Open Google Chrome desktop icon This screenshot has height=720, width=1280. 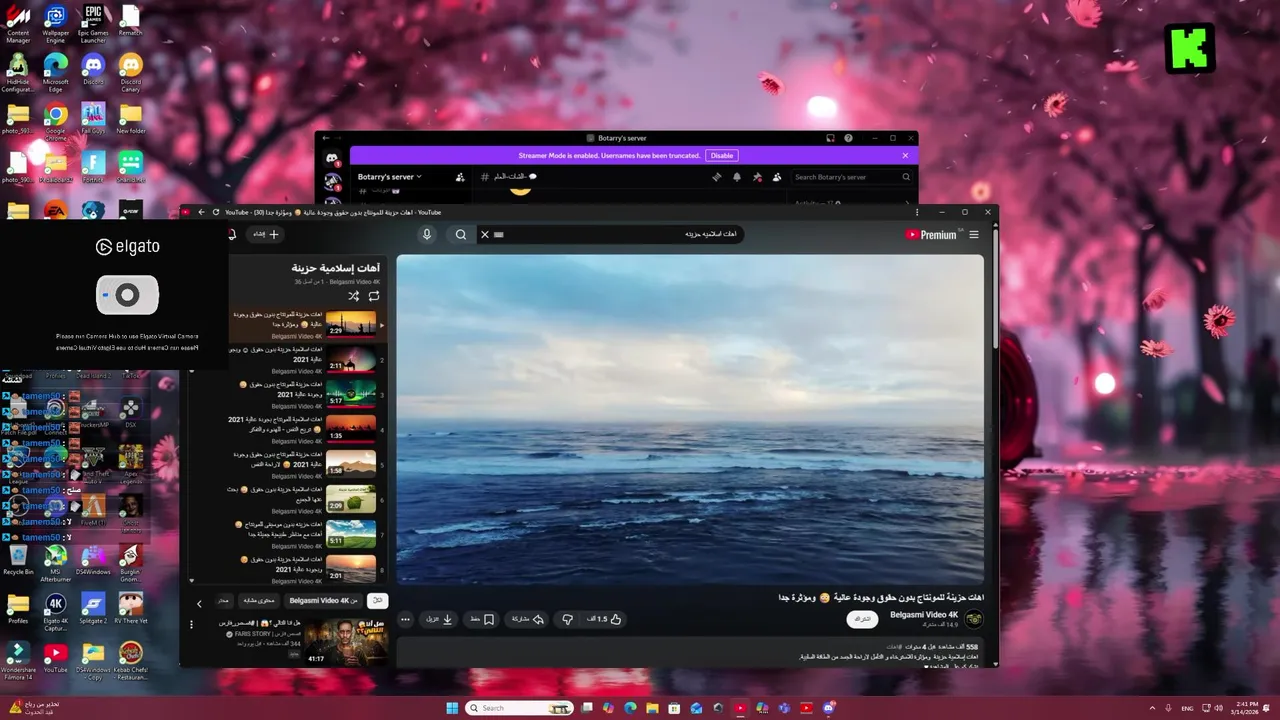pyautogui.click(x=56, y=119)
